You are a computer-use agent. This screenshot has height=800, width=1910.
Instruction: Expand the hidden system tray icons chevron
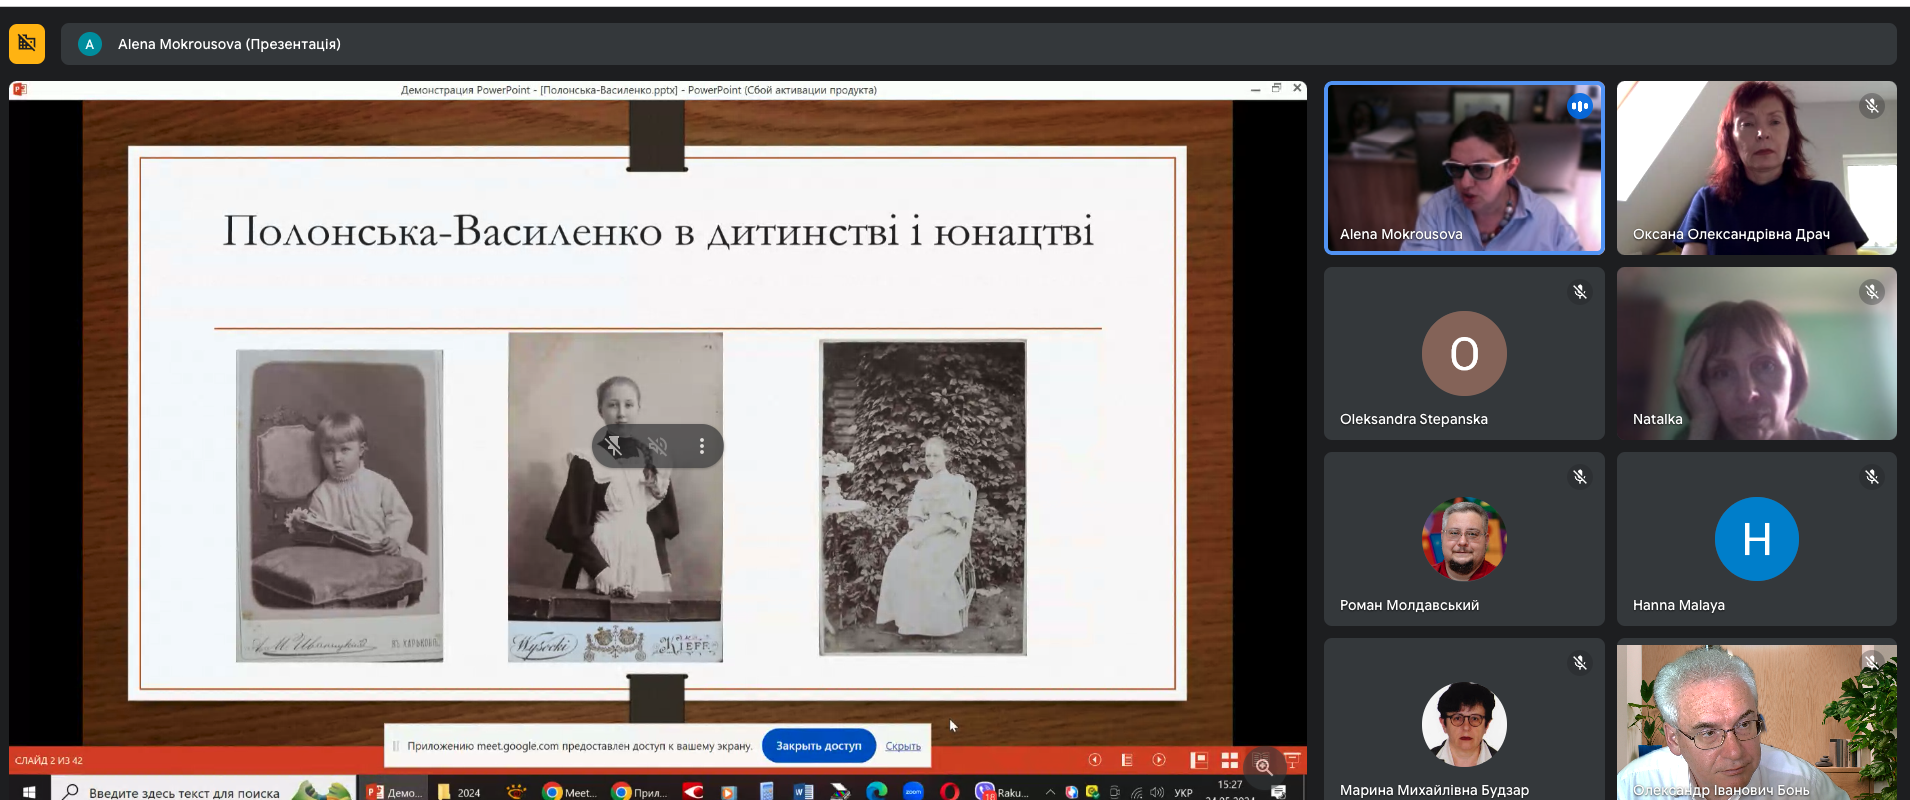tap(1050, 792)
